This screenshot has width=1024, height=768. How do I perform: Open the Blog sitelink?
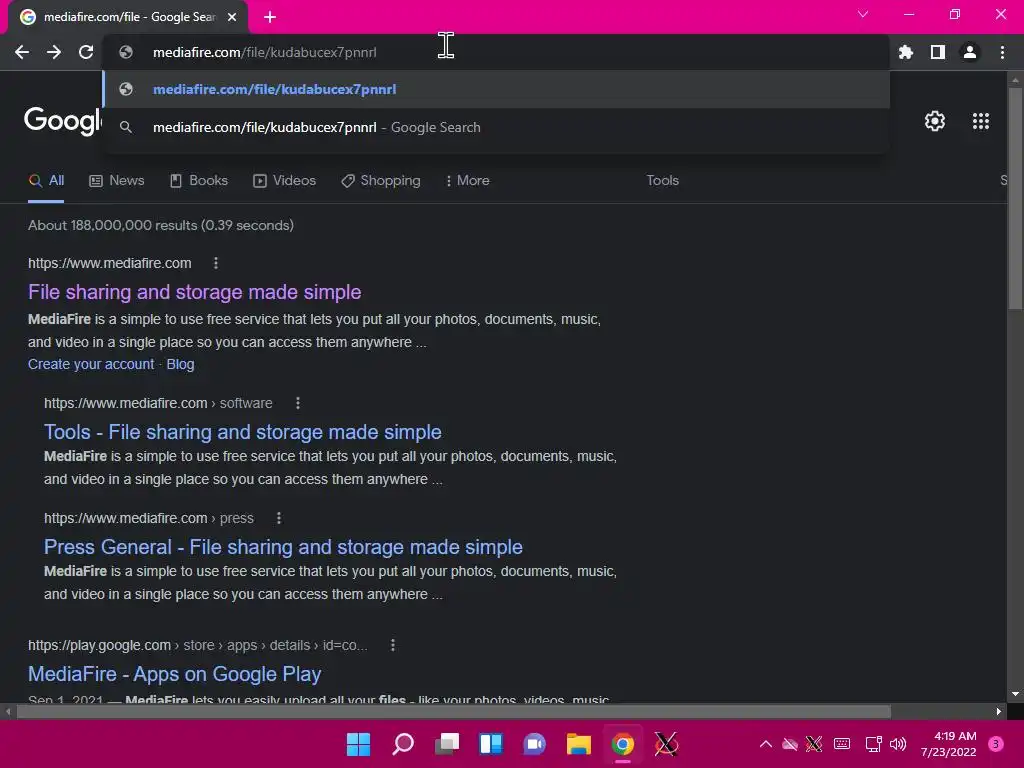(180, 364)
